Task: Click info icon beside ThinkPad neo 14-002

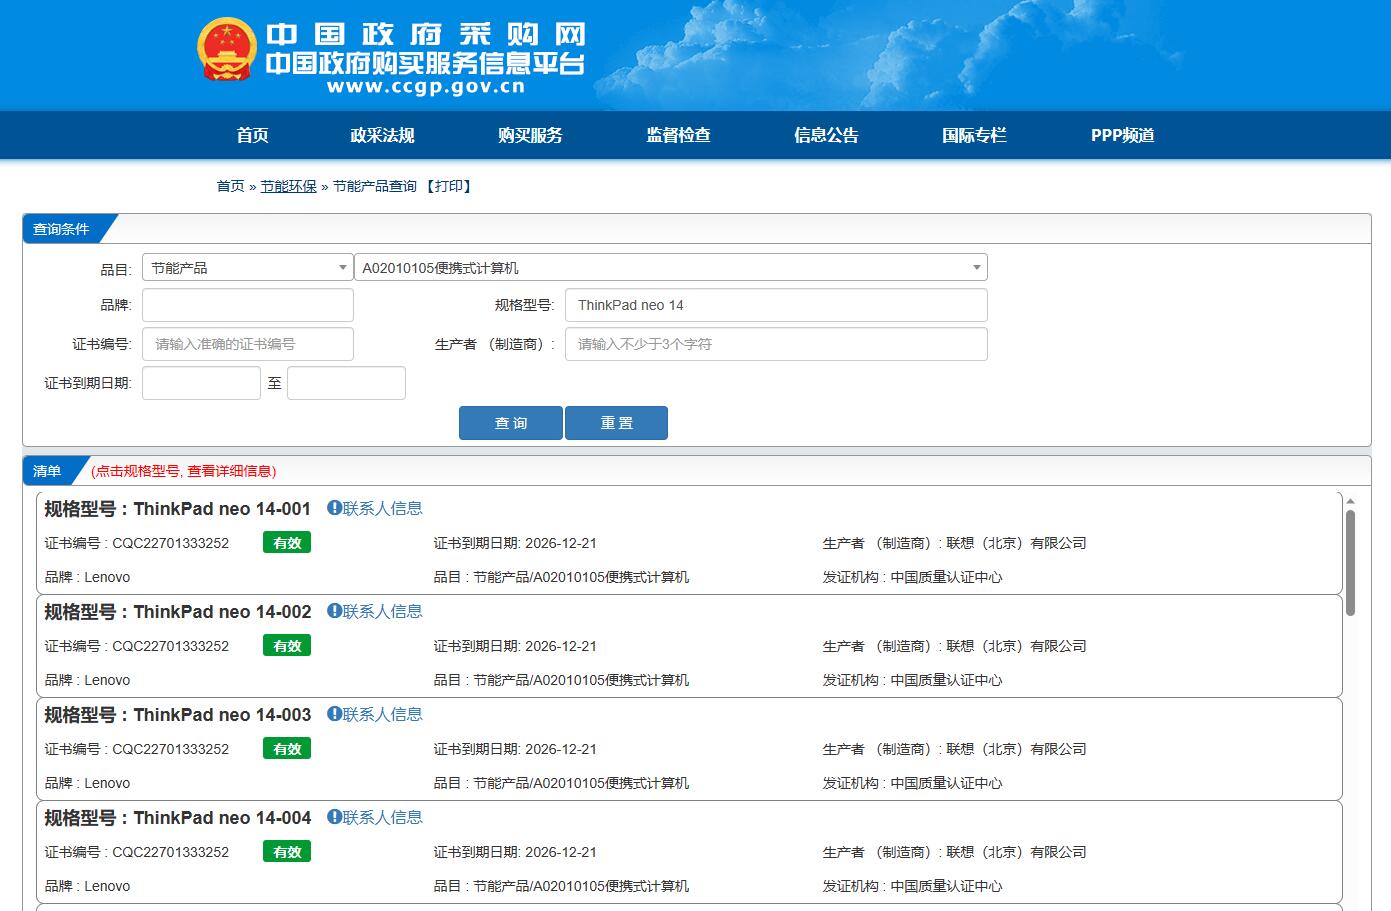Action: tap(334, 611)
